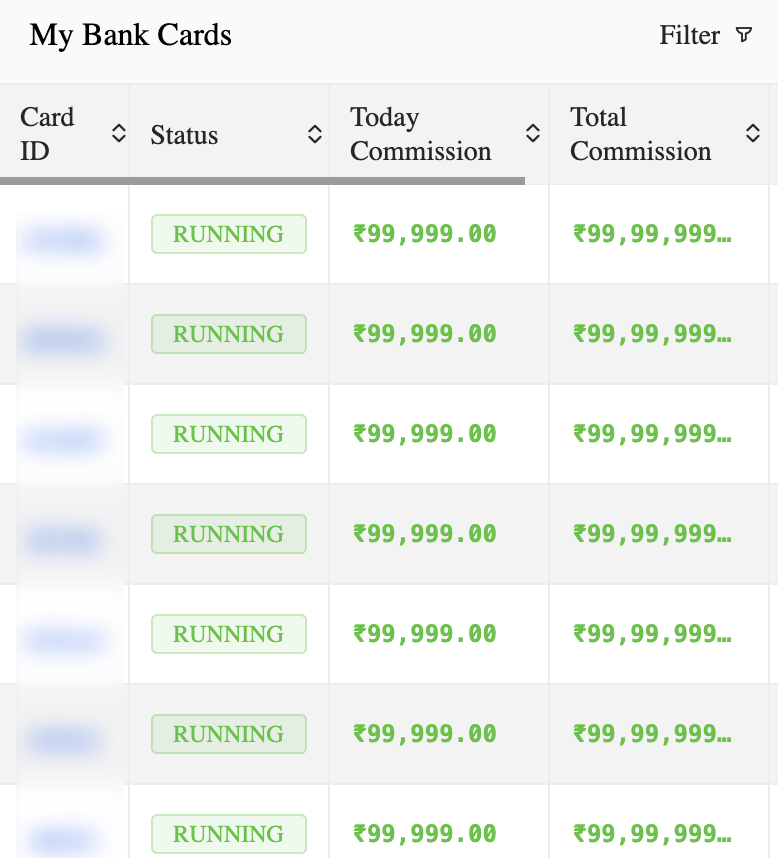Screen dimensions: 778x858
Task: Select the Status column header text
Action: pyautogui.click(x=184, y=135)
